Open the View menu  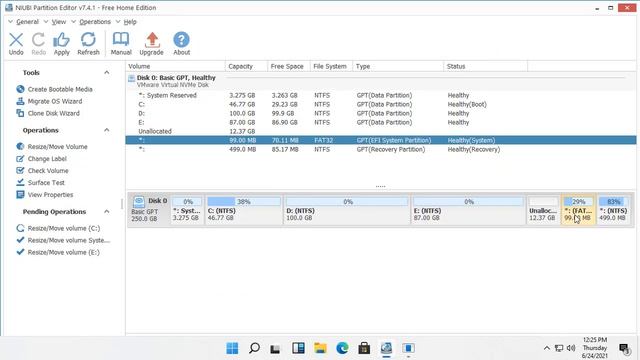click(x=59, y=22)
